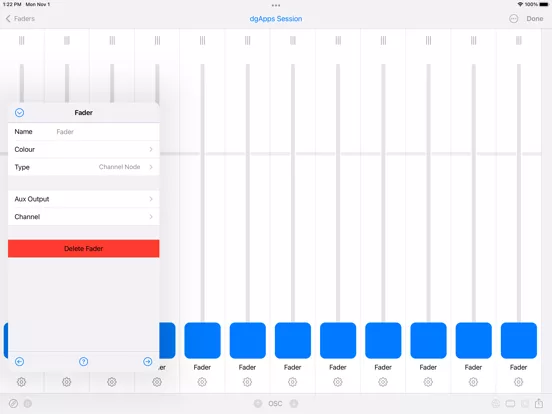Grab the reorder handle atop the second column from left
This screenshot has width=552, height=414.
pyautogui.click(x=67, y=40)
